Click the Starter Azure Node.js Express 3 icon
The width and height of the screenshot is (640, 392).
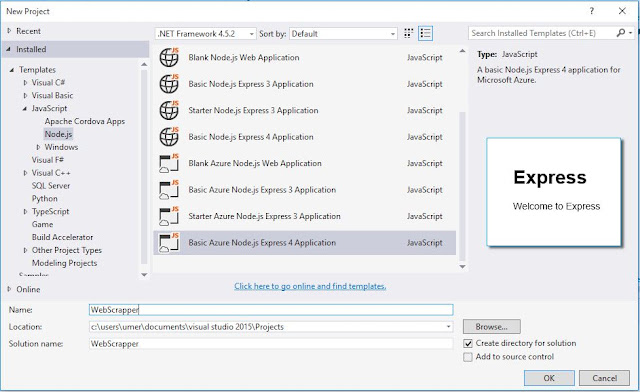pos(169,216)
